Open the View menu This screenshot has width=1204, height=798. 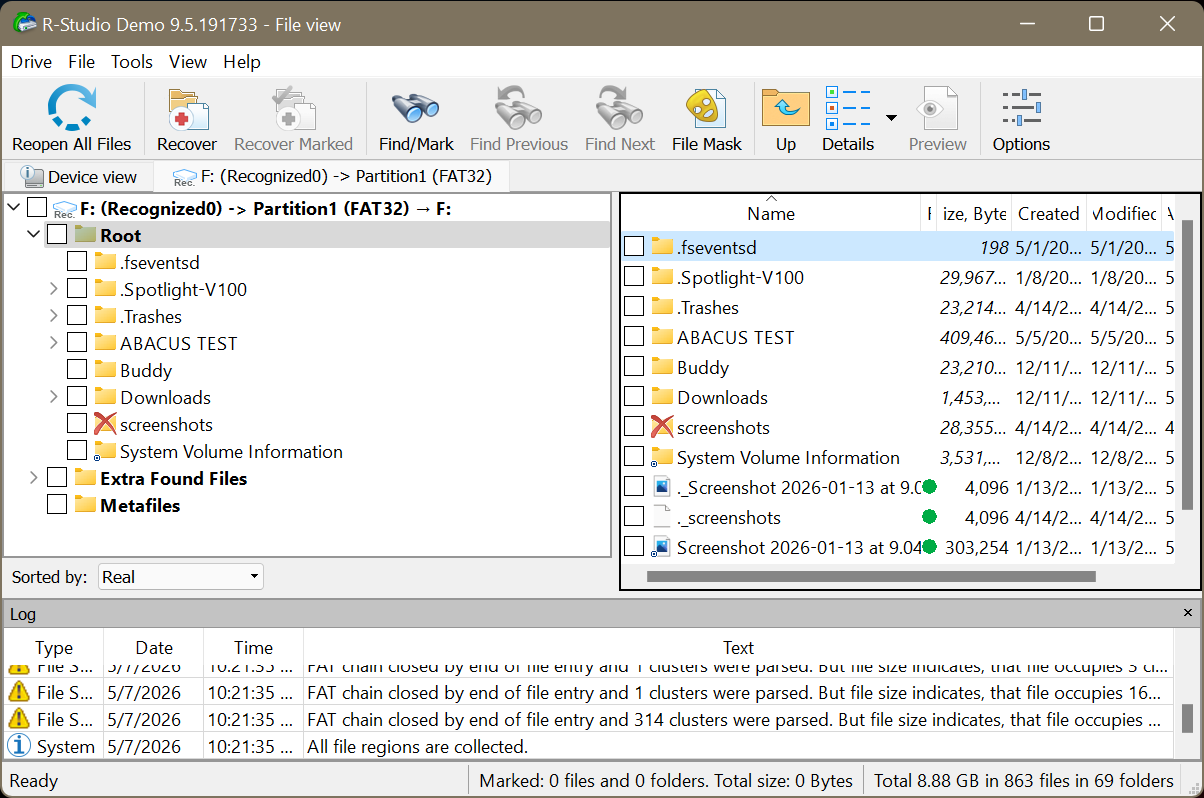click(188, 62)
